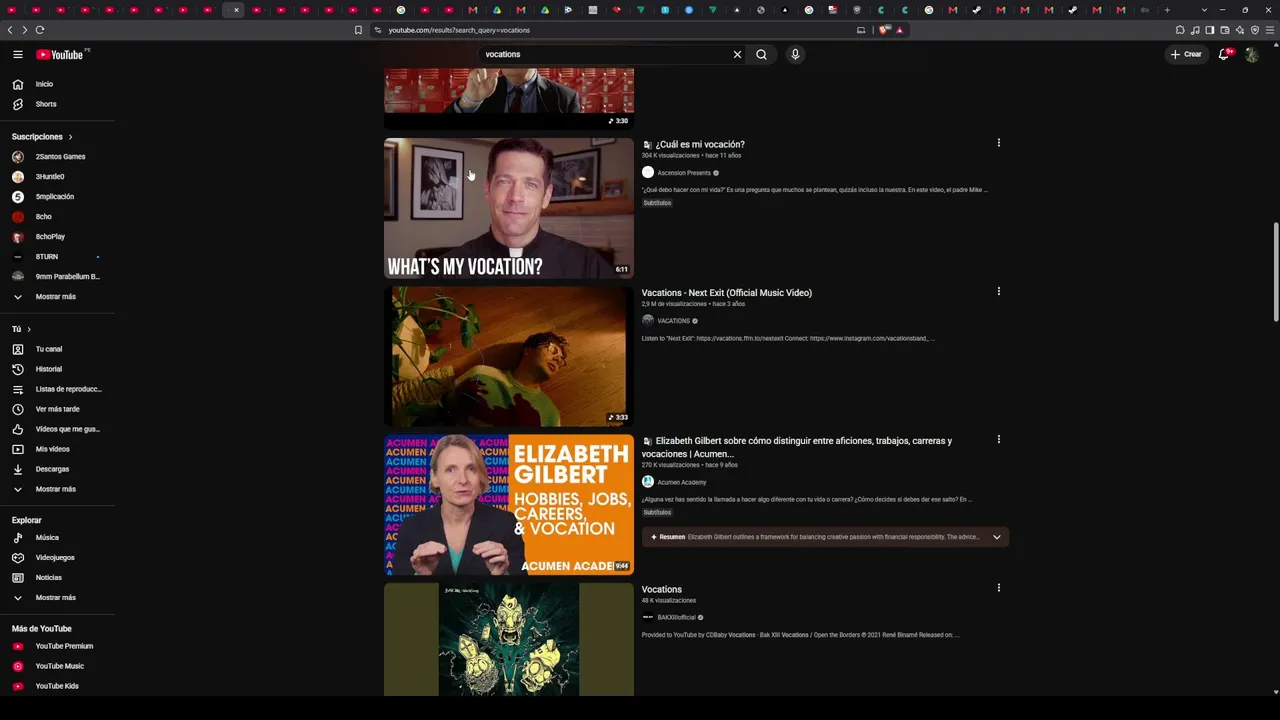The image size is (1280, 720).
Task: Toggle the Brave sidebar panel
Action: point(1210,30)
